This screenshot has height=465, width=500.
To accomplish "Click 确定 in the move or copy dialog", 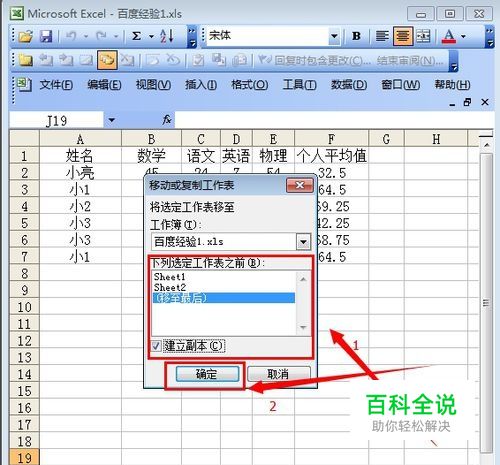I will [x=207, y=374].
